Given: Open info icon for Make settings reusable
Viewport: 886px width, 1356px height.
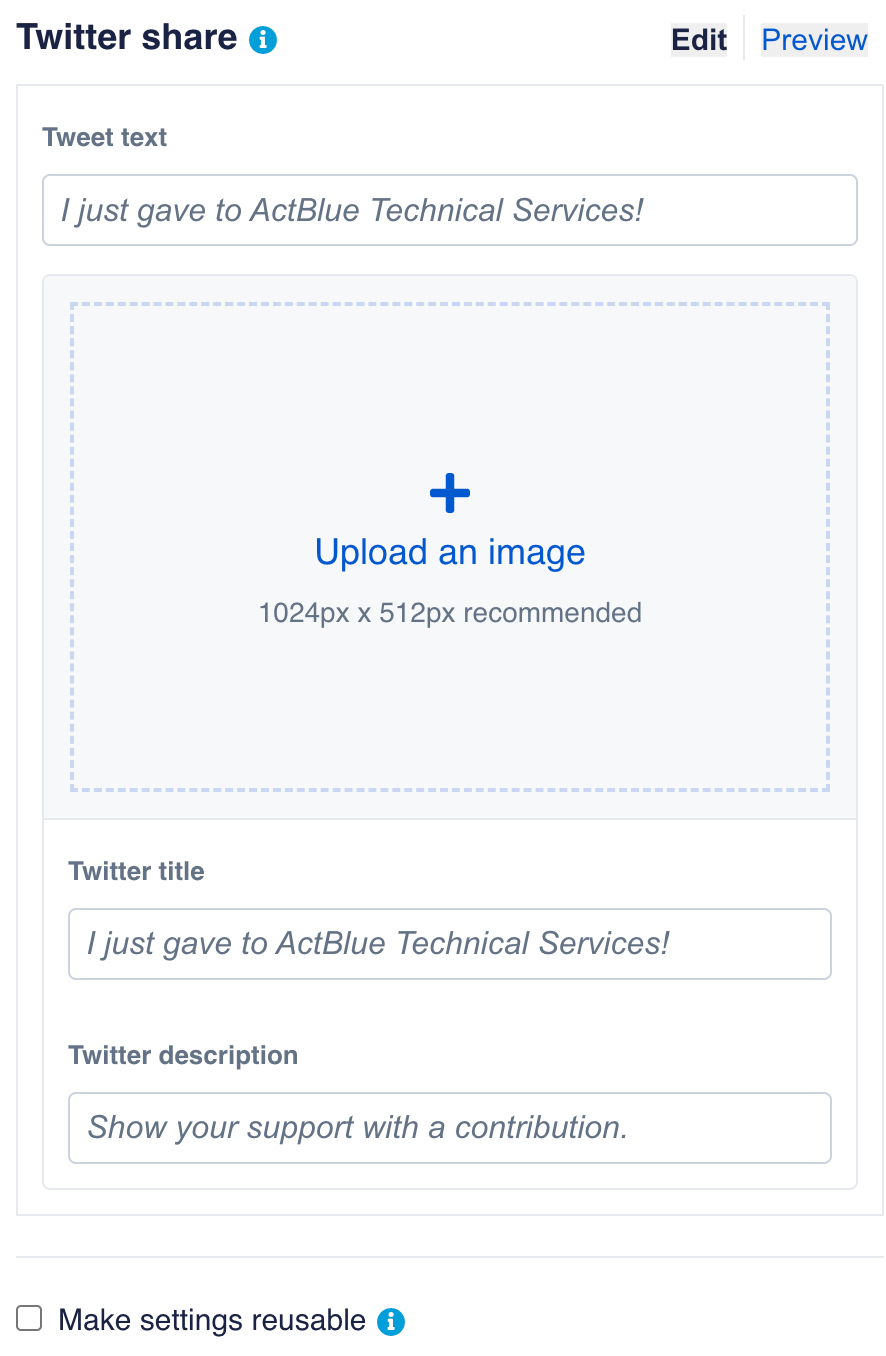Looking at the screenshot, I should [391, 1322].
